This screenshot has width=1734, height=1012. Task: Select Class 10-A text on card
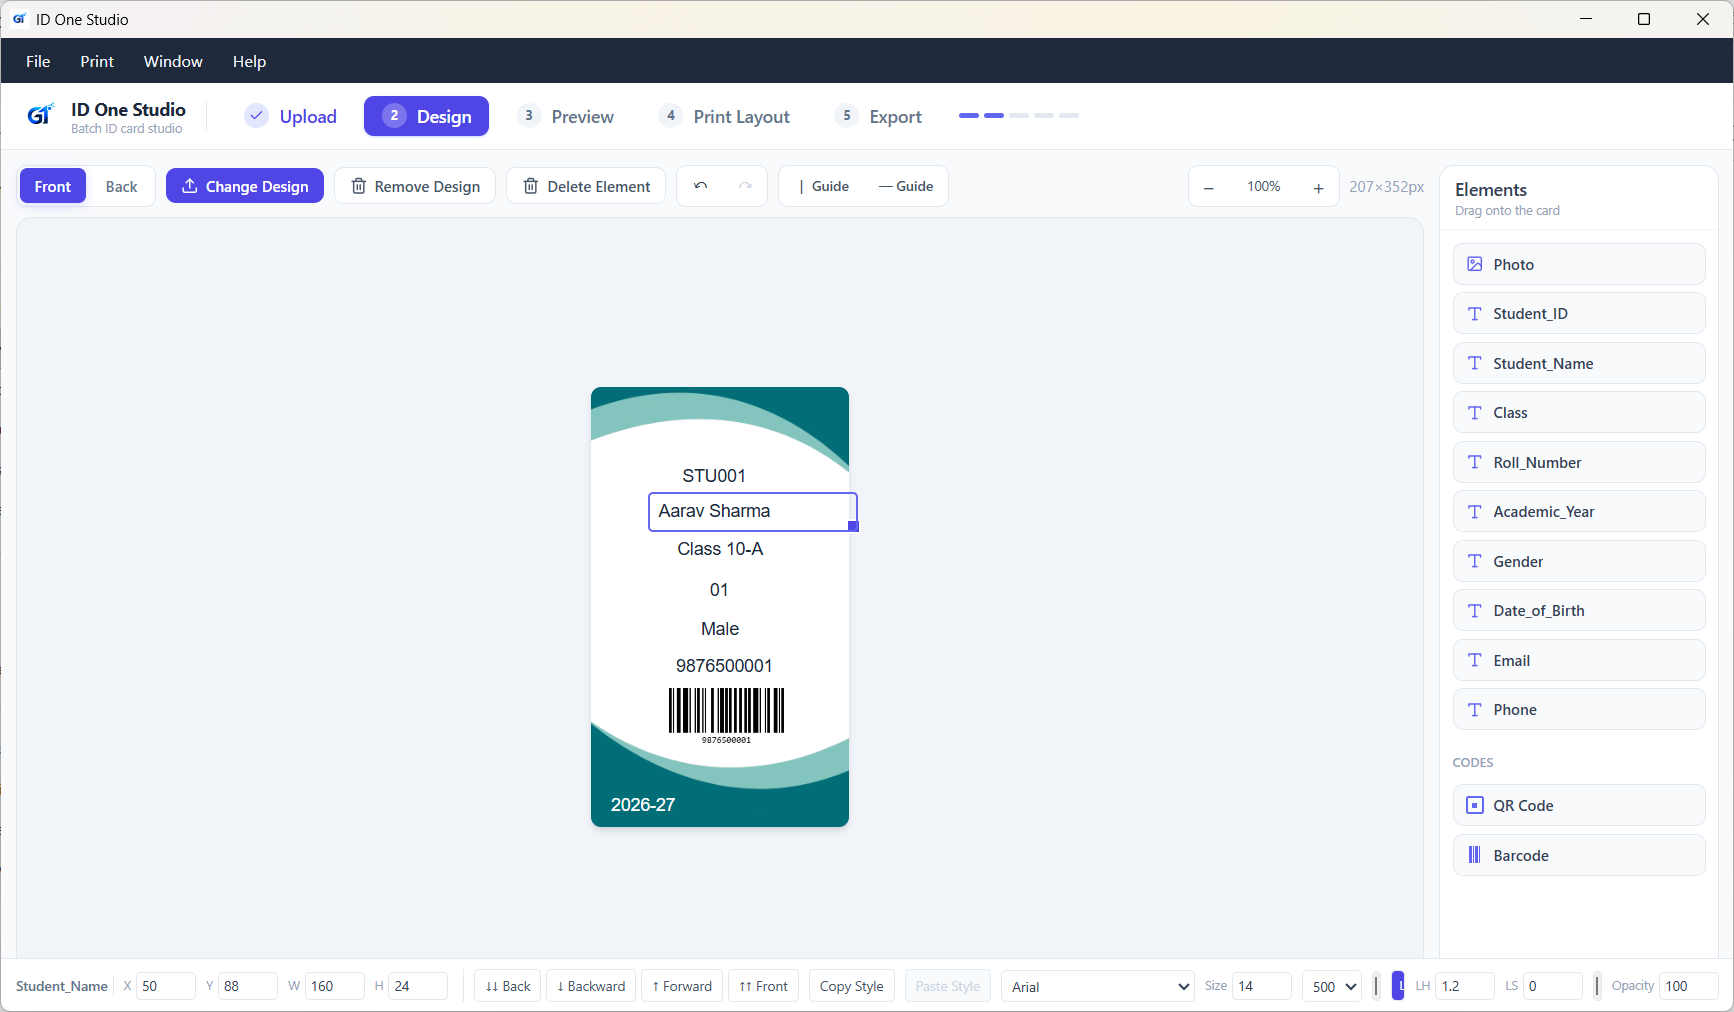(720, 549)
